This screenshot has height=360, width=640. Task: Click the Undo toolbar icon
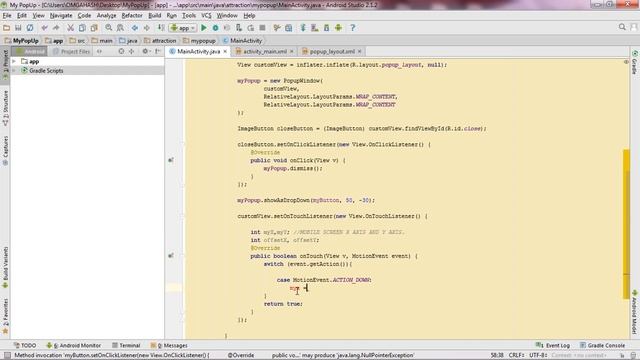coord(44,28)
